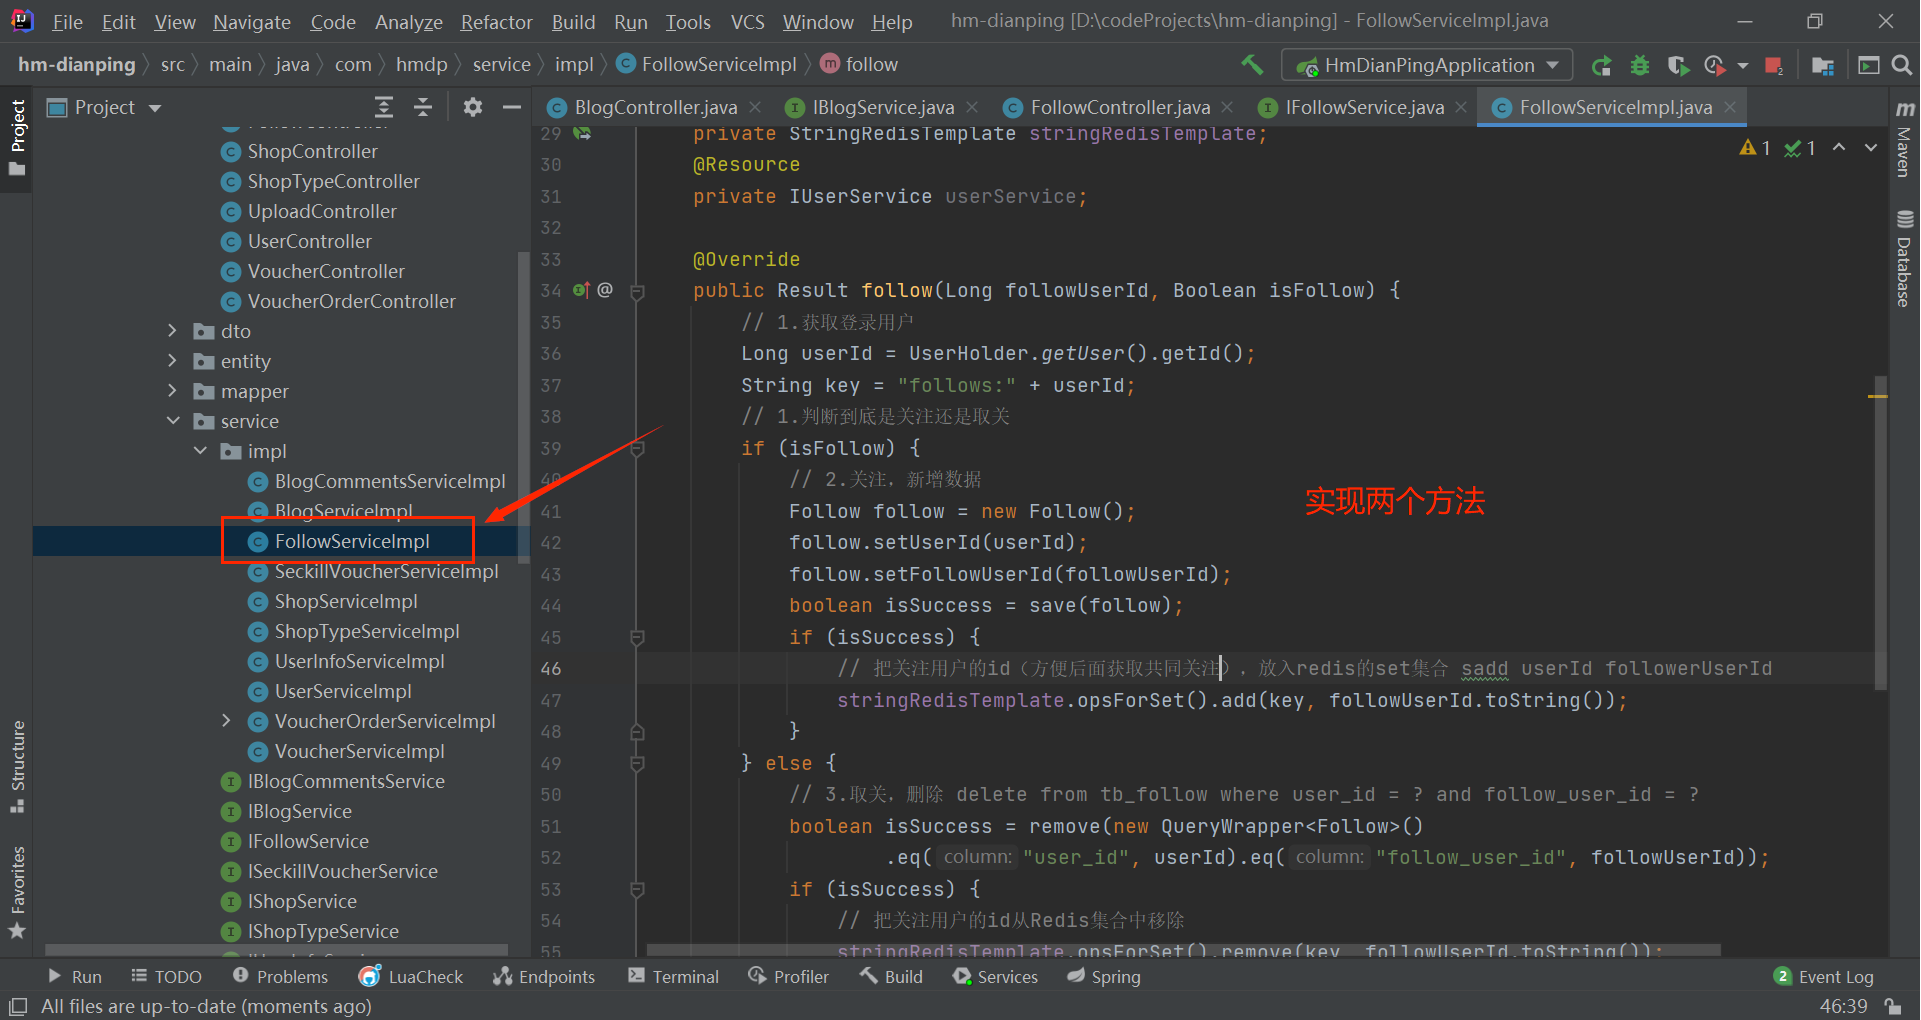
Task: Switch to the IBlogService.java tab
Action: (883, 107)
